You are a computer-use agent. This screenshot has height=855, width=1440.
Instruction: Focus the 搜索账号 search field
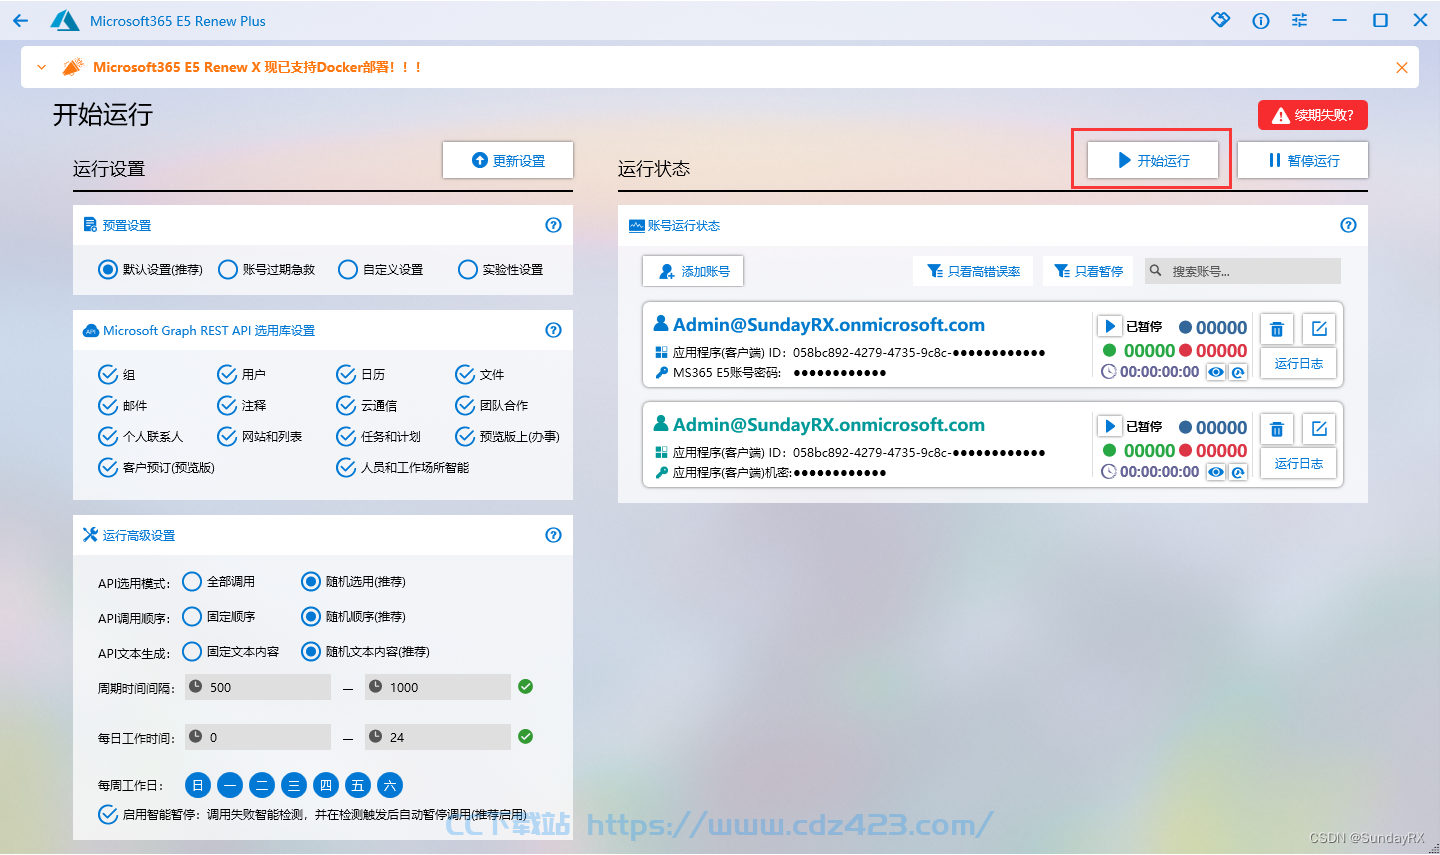pyautogui.click(x=1243, y=271)
